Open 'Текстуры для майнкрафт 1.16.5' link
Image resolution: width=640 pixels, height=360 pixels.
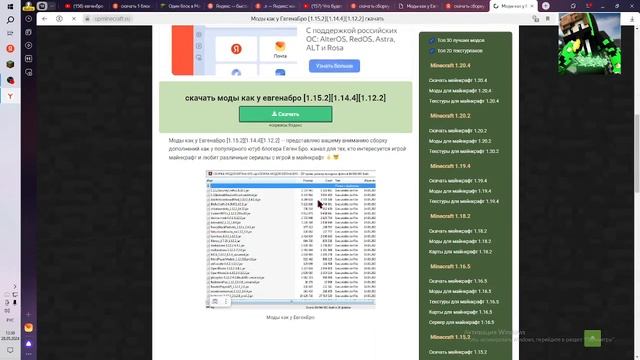tap(464, 302)
